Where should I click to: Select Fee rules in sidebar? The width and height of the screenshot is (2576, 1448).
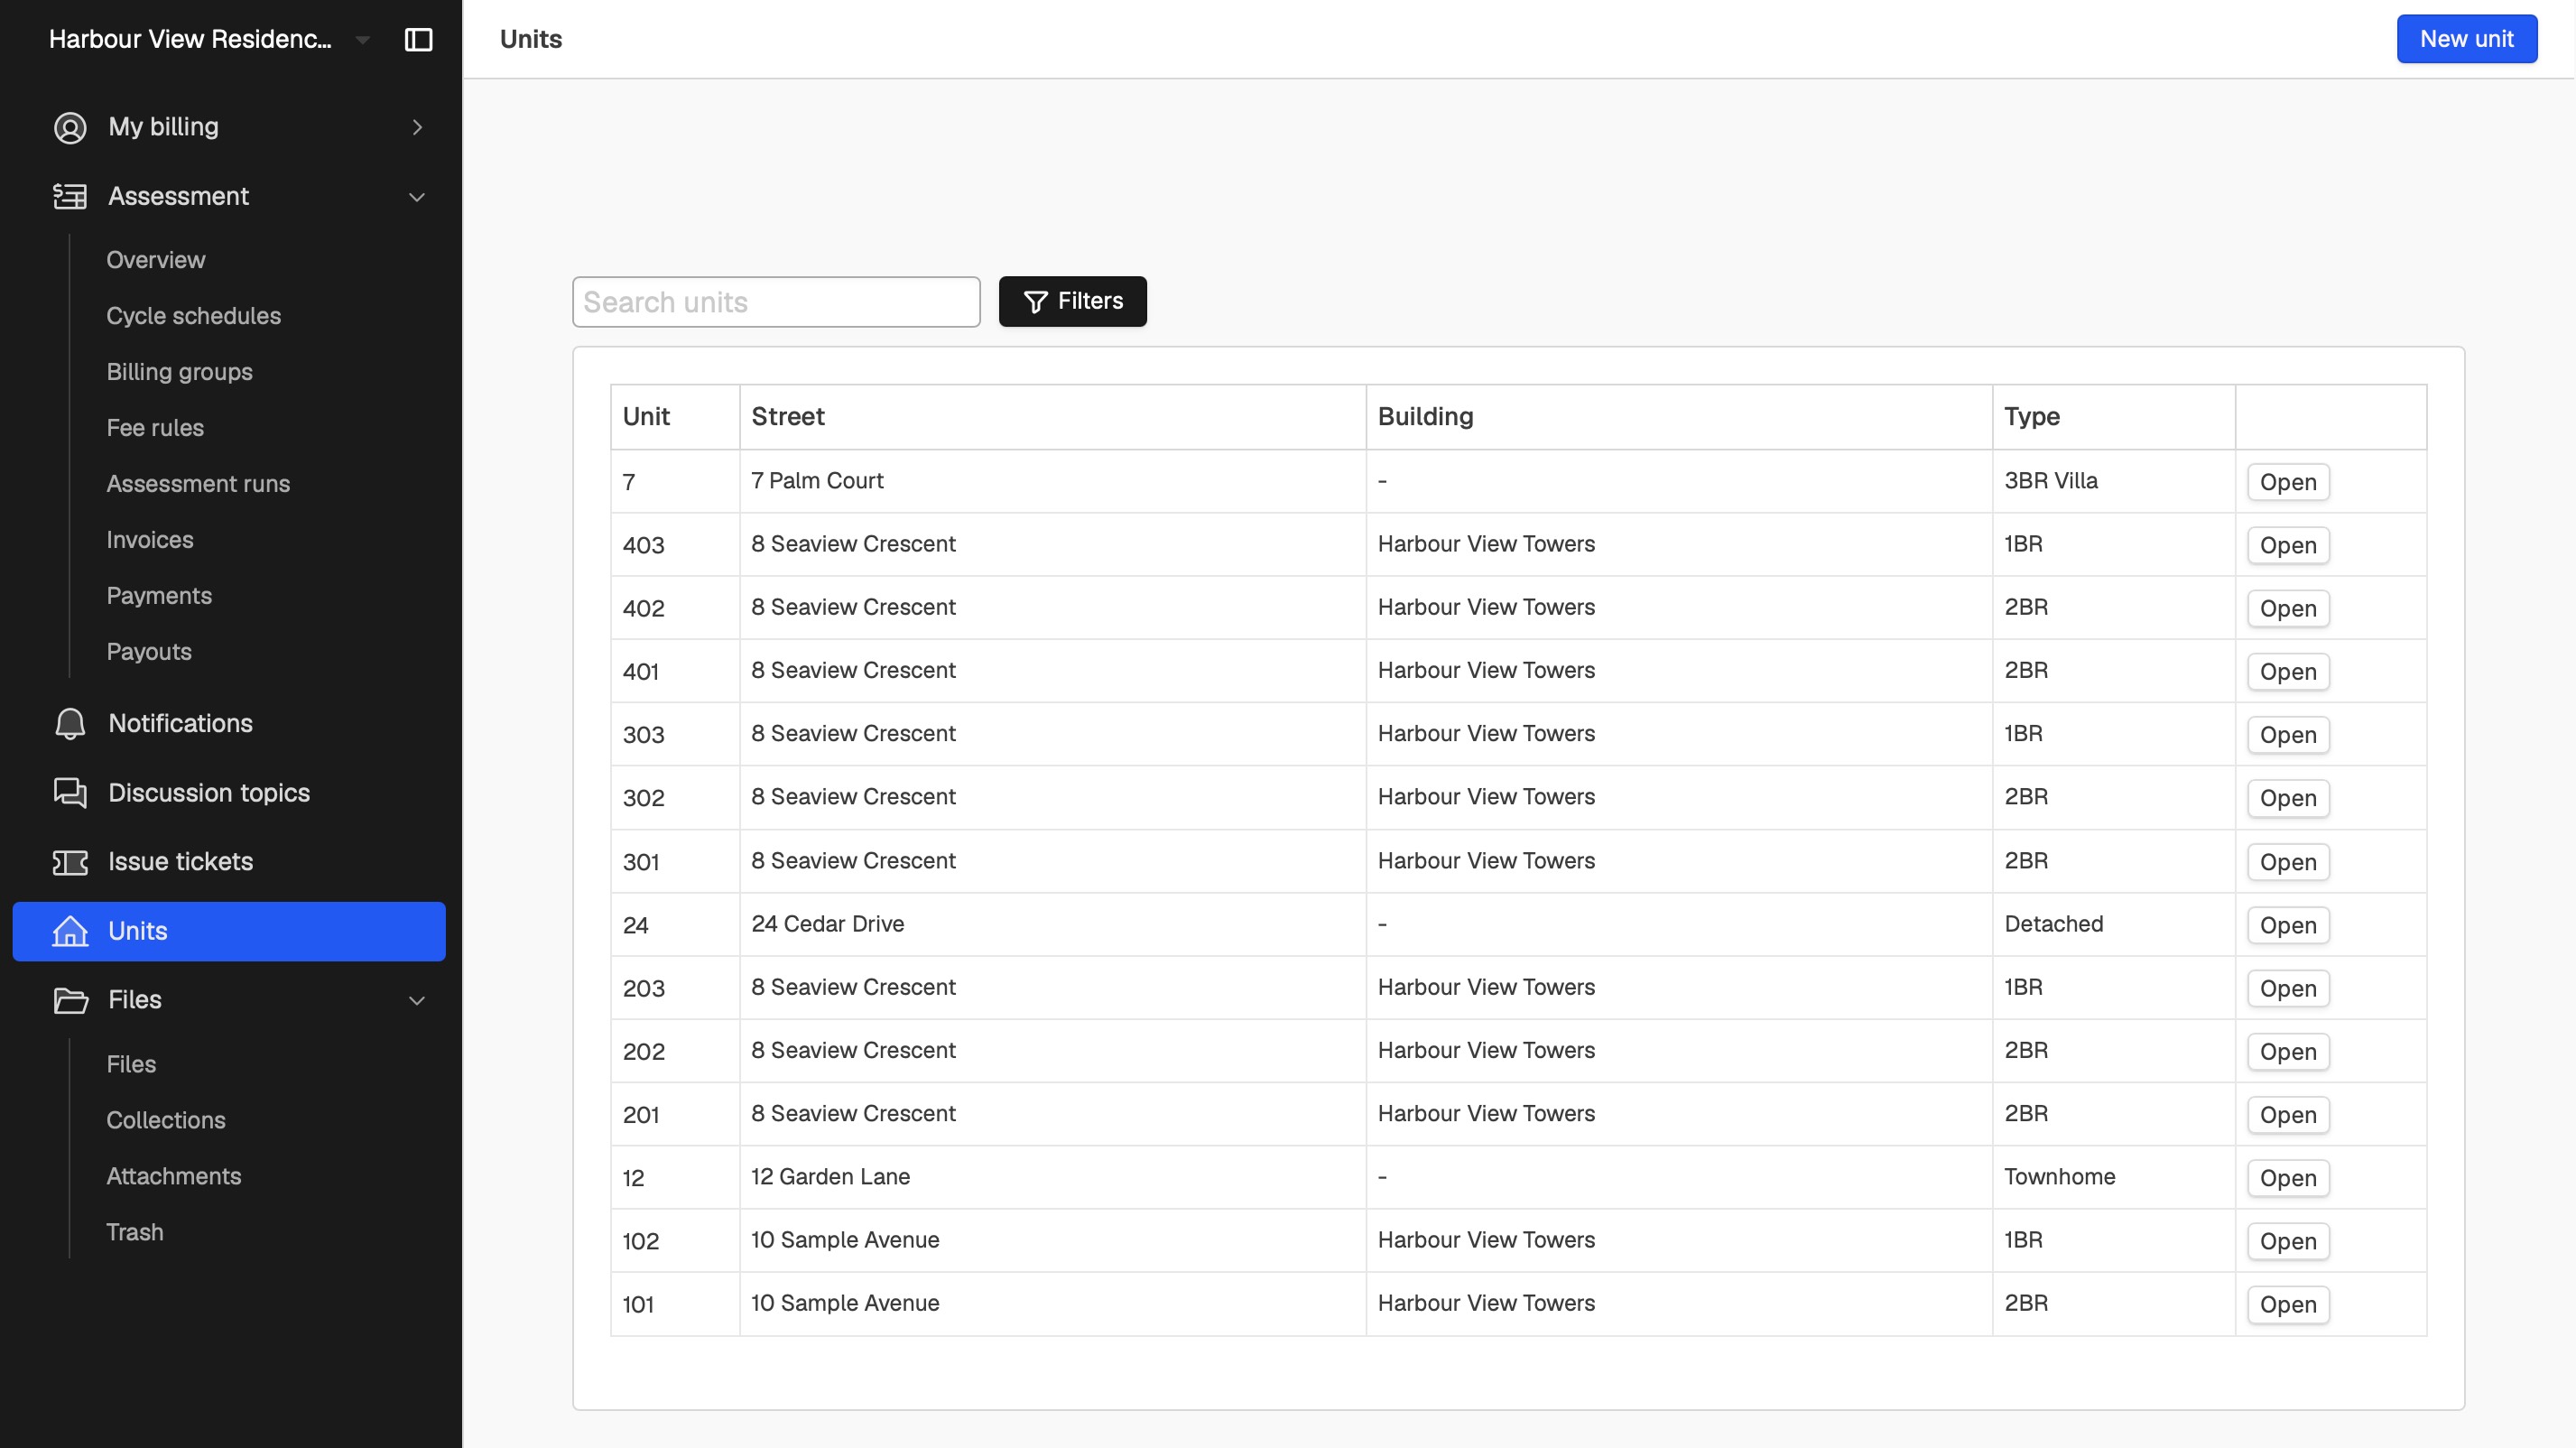[155, 428]
